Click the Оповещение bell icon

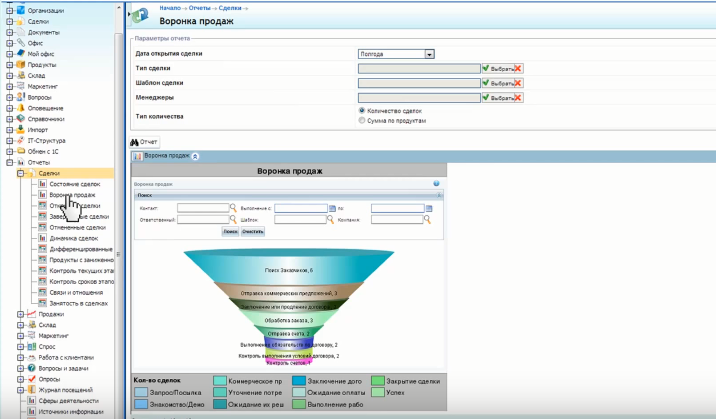pos(21,108)
